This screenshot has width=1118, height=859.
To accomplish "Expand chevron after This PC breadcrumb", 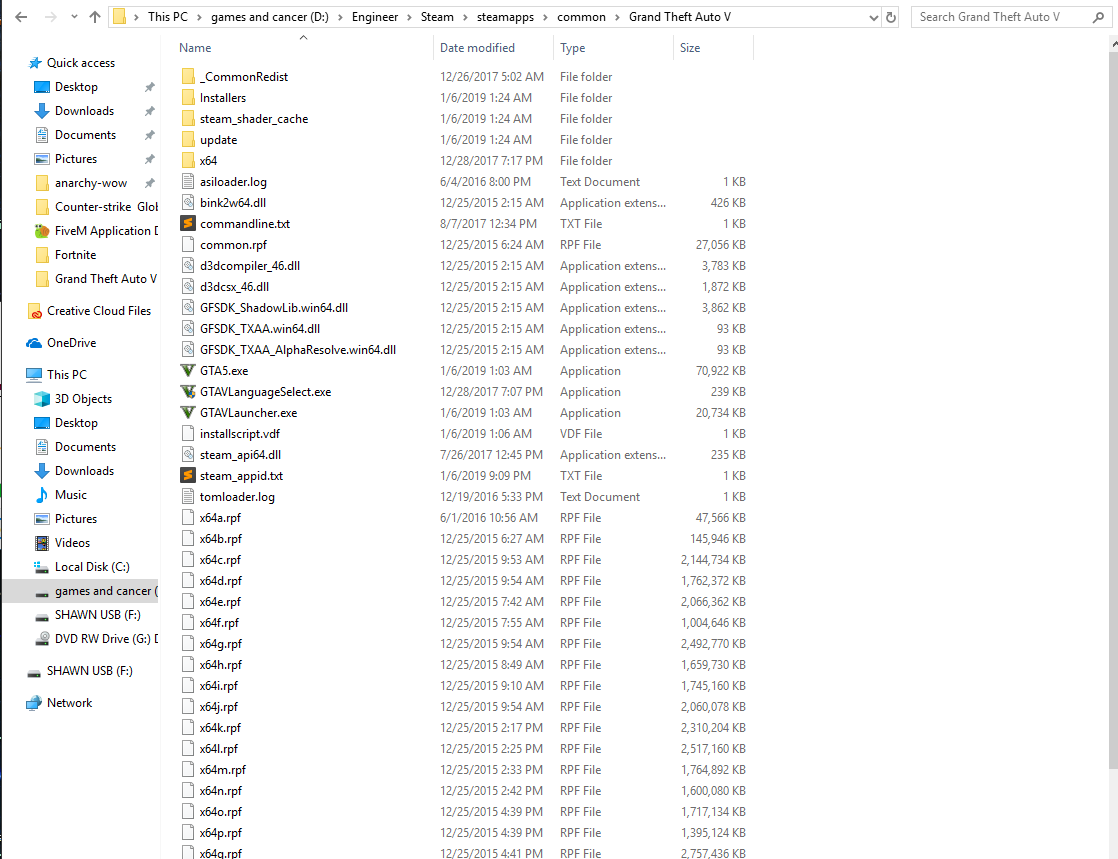I will tap(199, 17).
